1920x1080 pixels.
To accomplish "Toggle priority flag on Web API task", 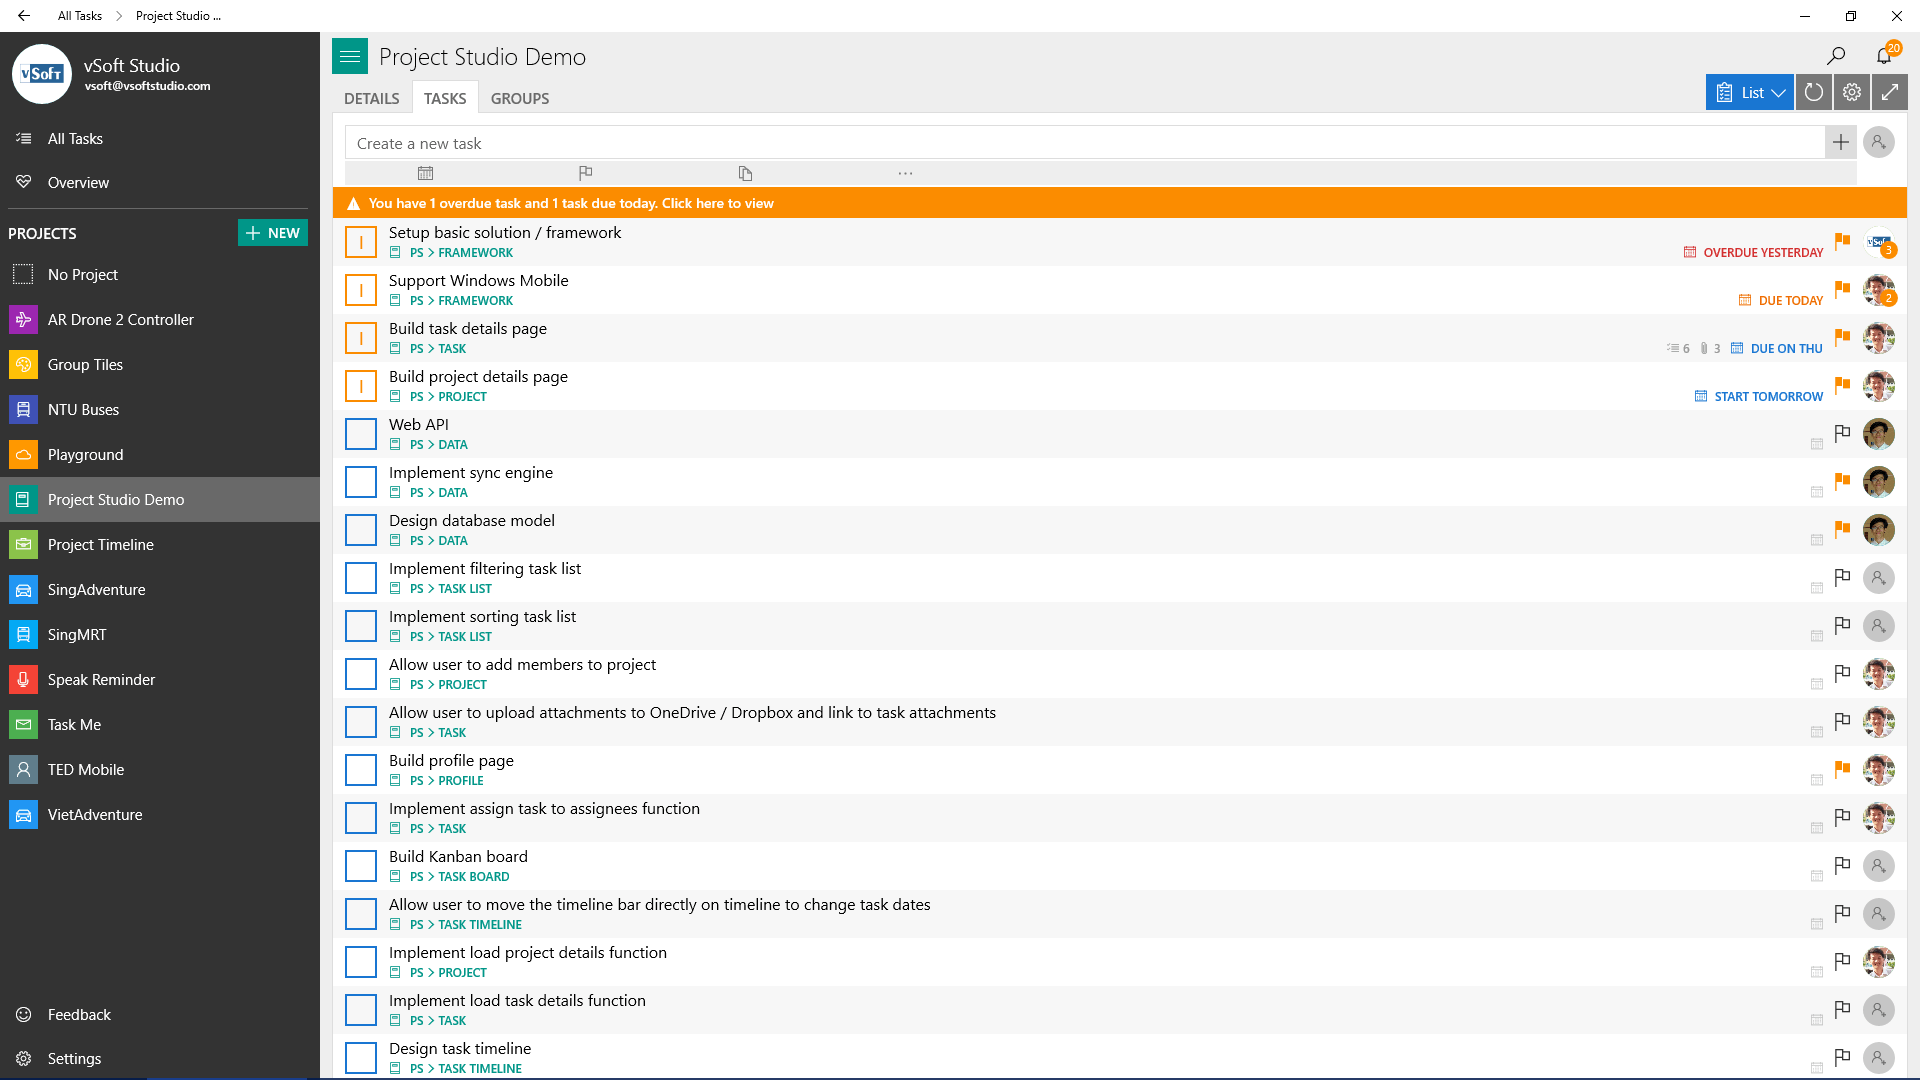I will click(x=1842, y=433).
